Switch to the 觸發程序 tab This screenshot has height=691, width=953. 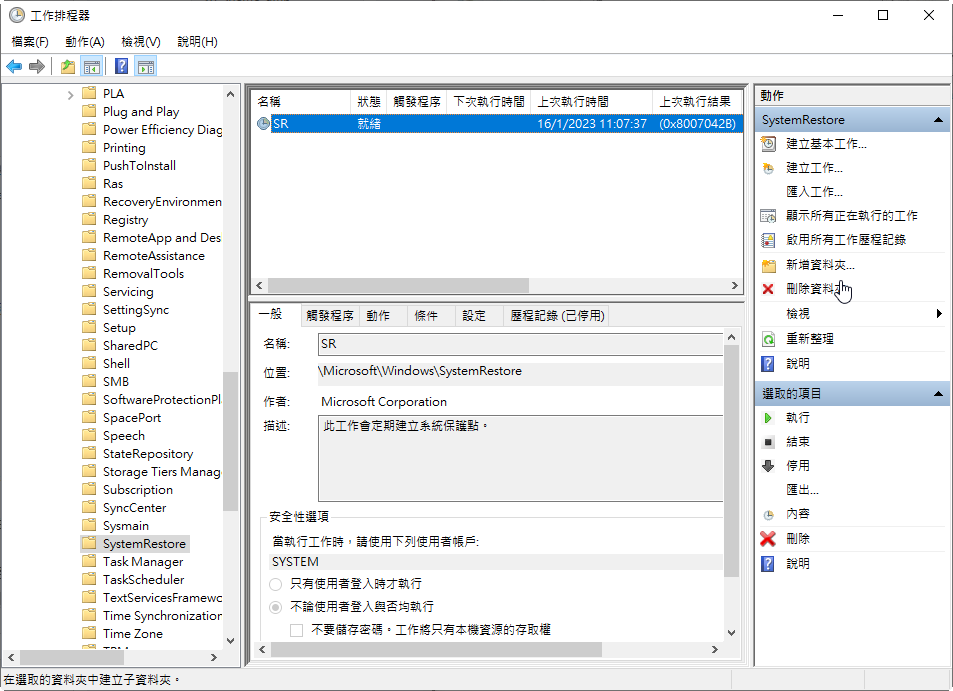pyautogui.click(x=329, y=316)
